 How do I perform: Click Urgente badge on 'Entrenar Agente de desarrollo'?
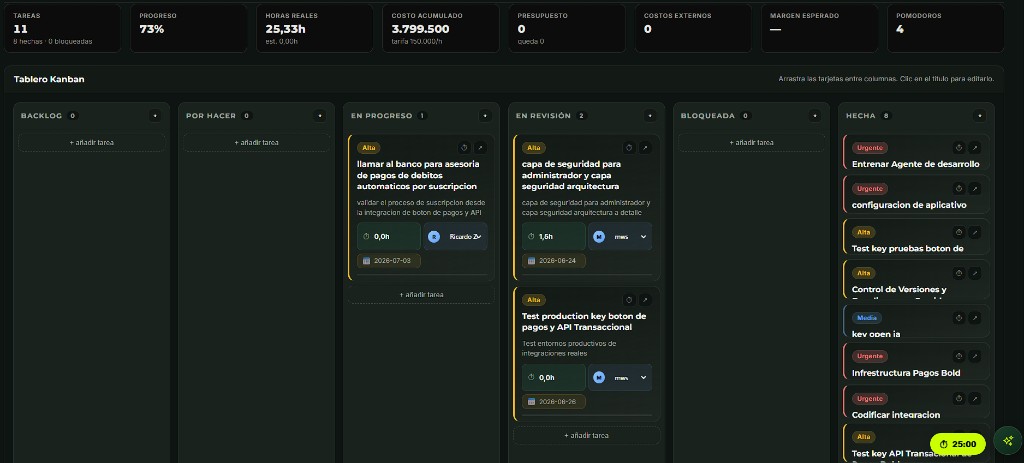870,148
